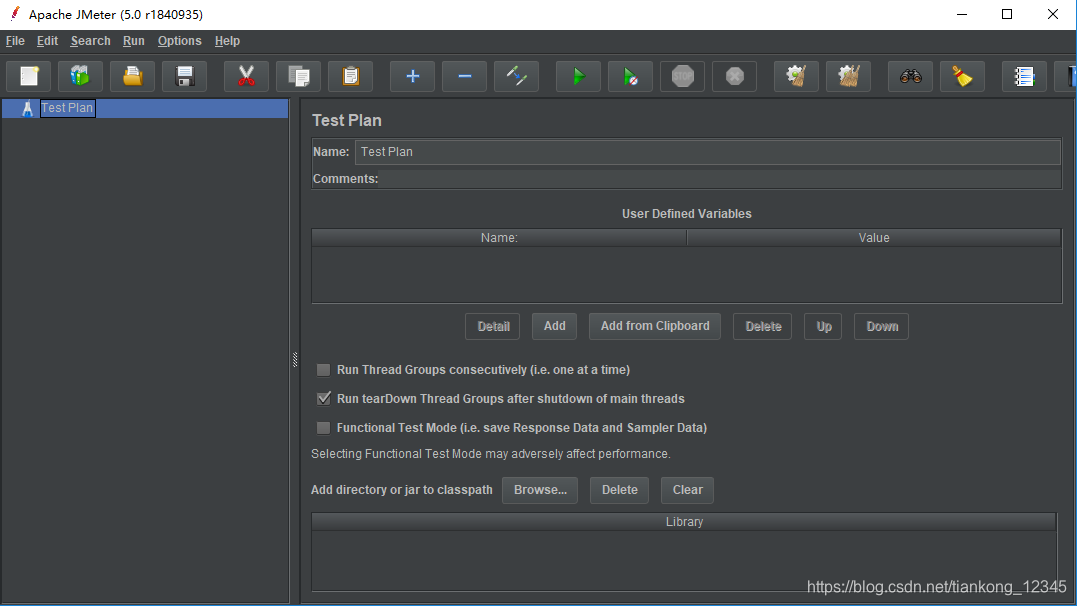The height and width of the screenshot is (606, 1077).
Task: Click the Down button
Action: [882, 326]
